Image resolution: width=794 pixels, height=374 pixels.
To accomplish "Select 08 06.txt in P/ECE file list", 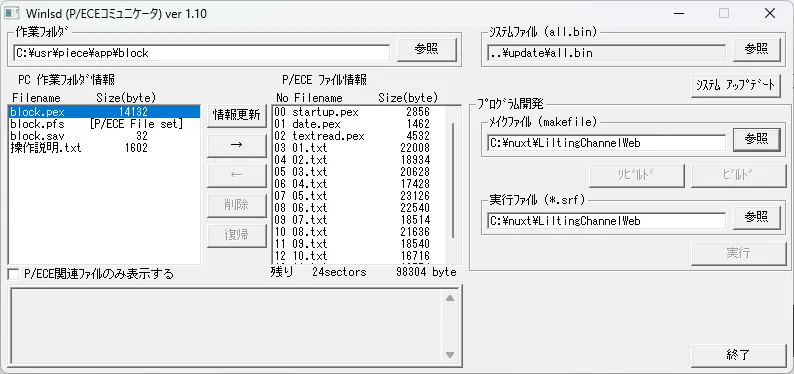I will tap(359, 208).
